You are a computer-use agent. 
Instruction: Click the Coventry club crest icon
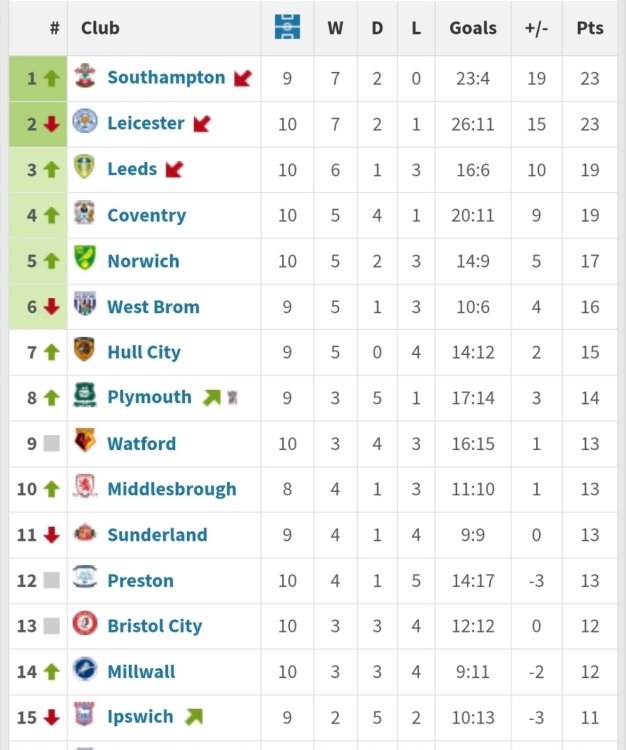click(x=85, y=214)
